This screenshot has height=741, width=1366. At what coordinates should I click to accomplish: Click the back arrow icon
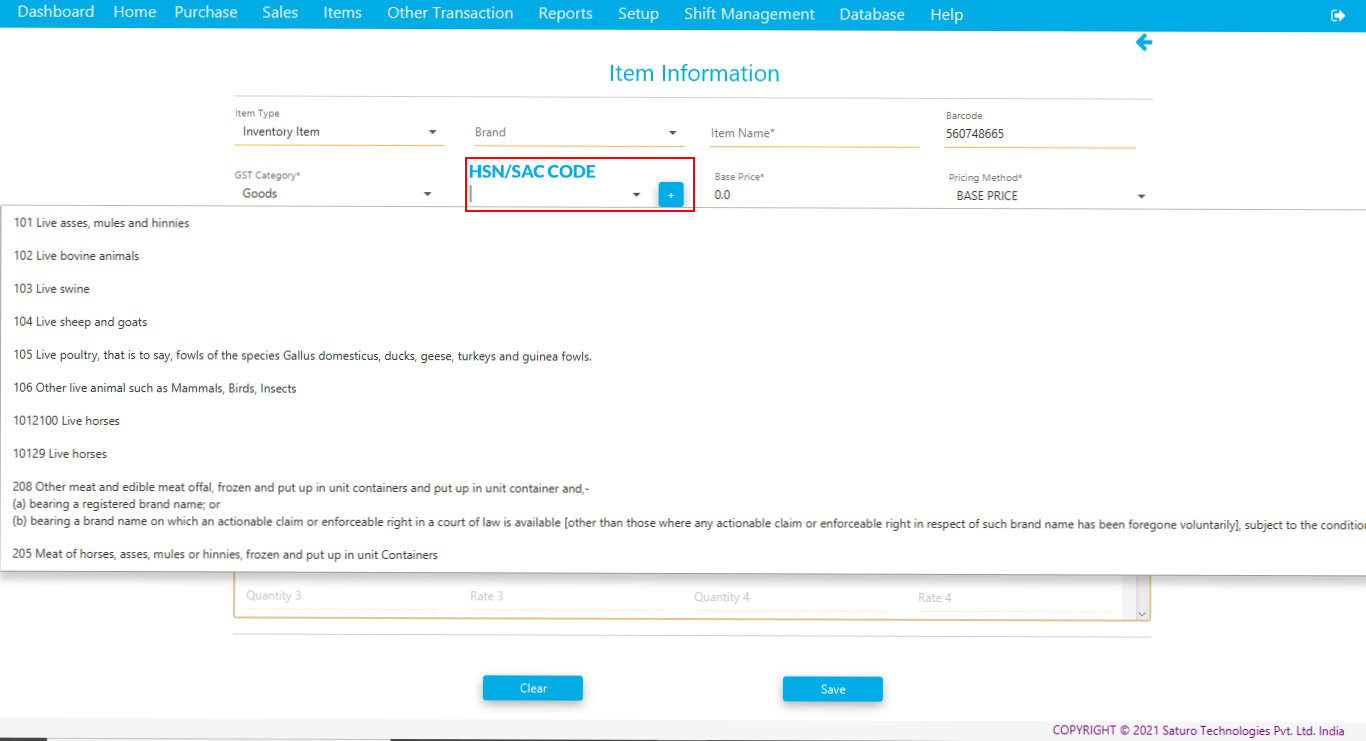pos(1144,43)
